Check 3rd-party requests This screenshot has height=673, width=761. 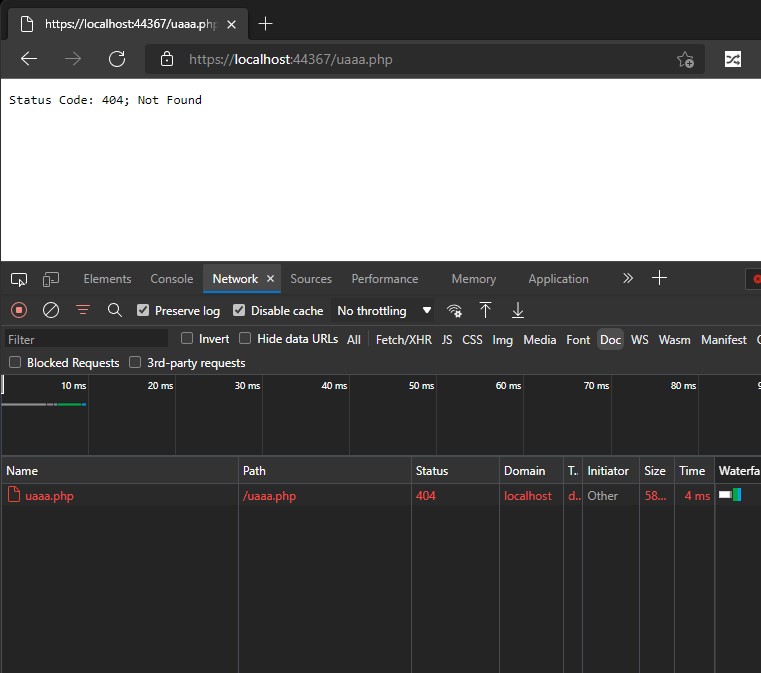point(135,362)
